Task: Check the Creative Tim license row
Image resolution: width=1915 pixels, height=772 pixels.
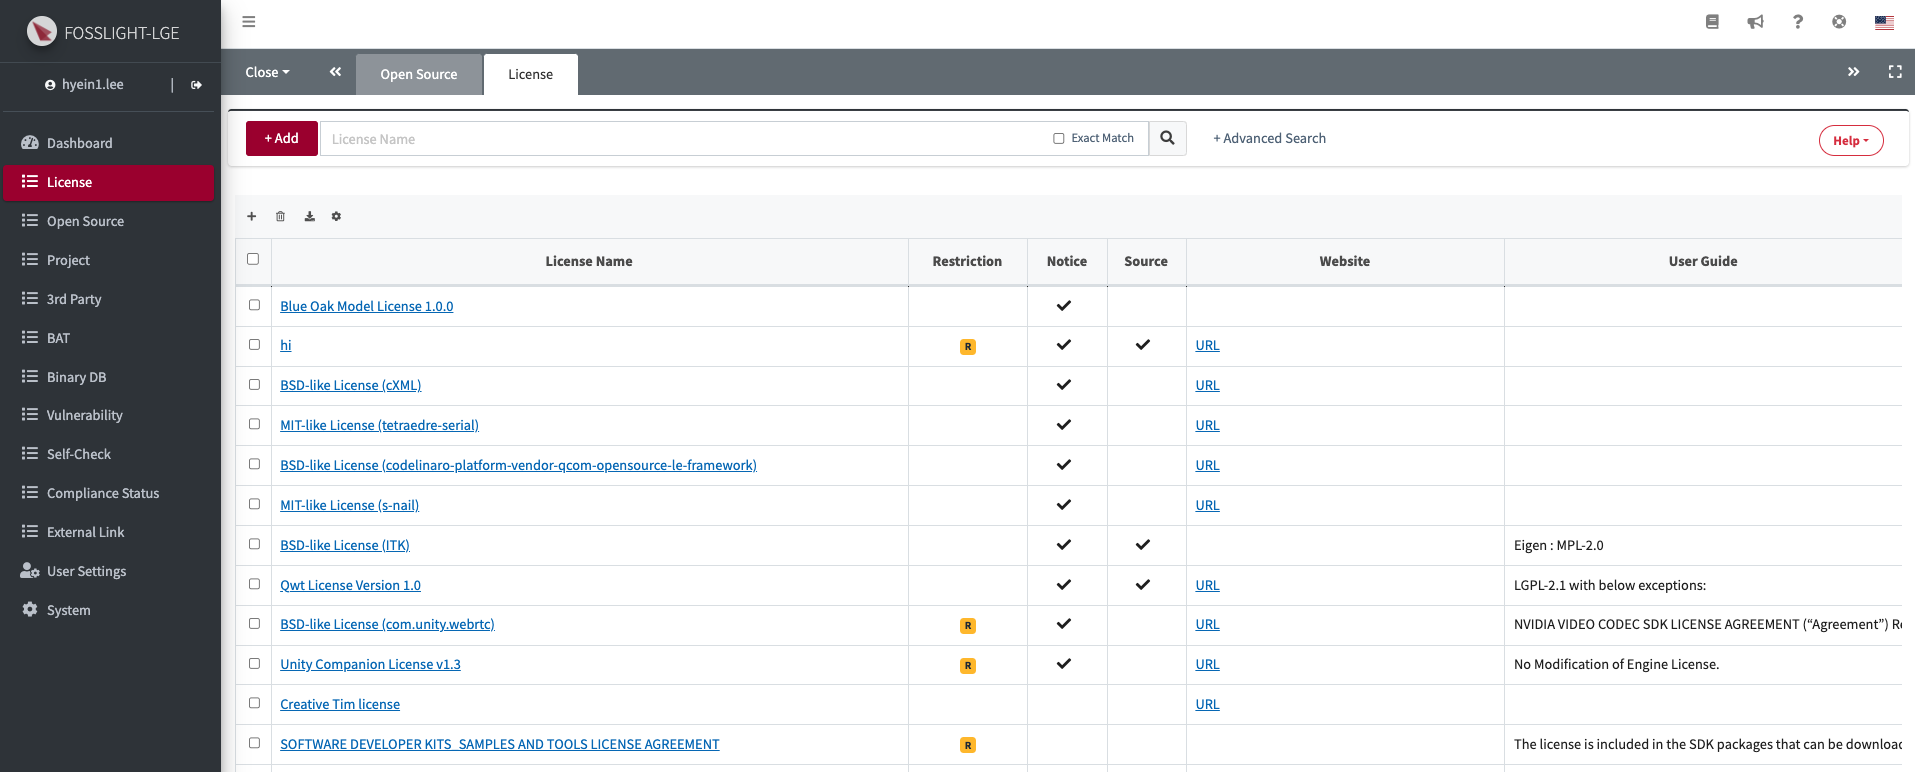Action: (x=254, y=703)
